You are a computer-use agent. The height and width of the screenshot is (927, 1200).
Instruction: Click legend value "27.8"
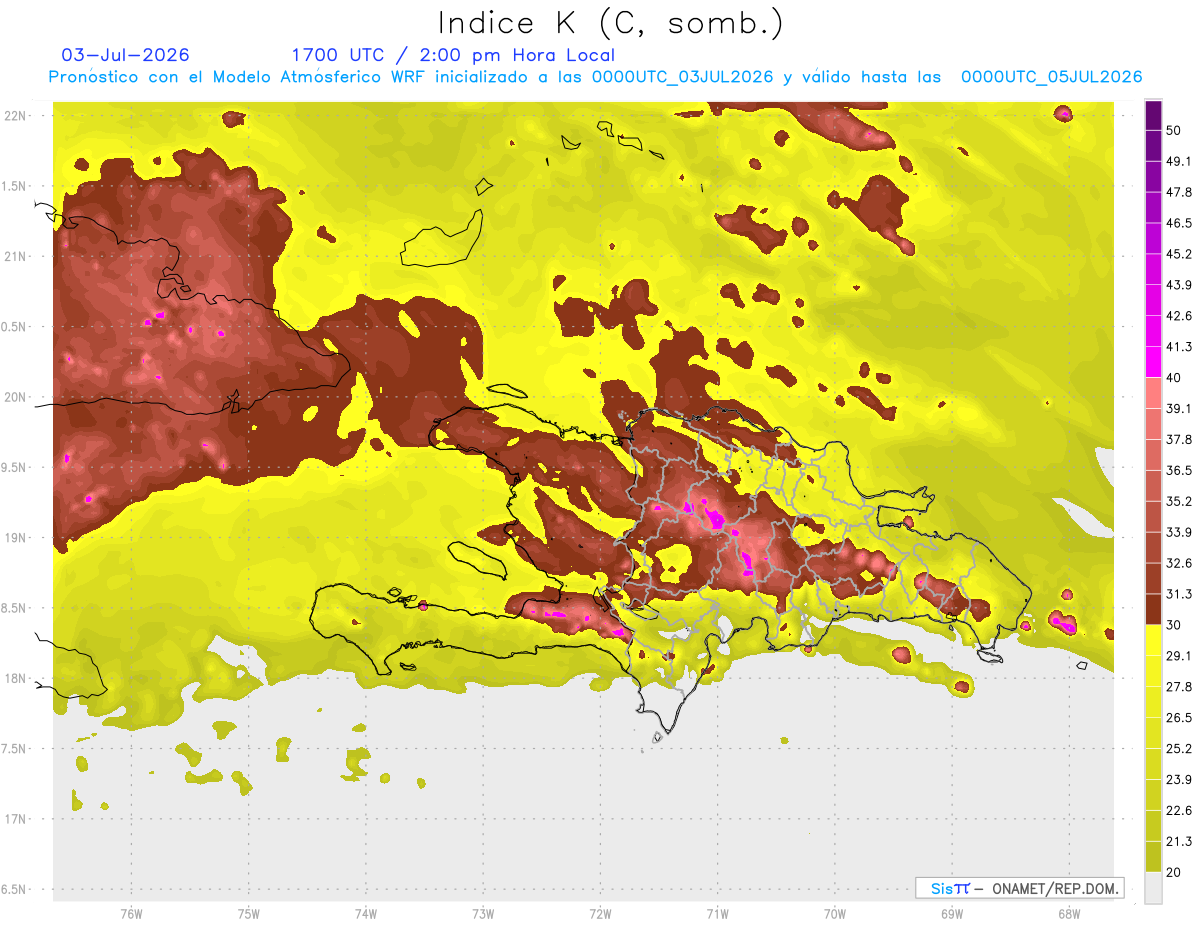[x=1178, y=687]
